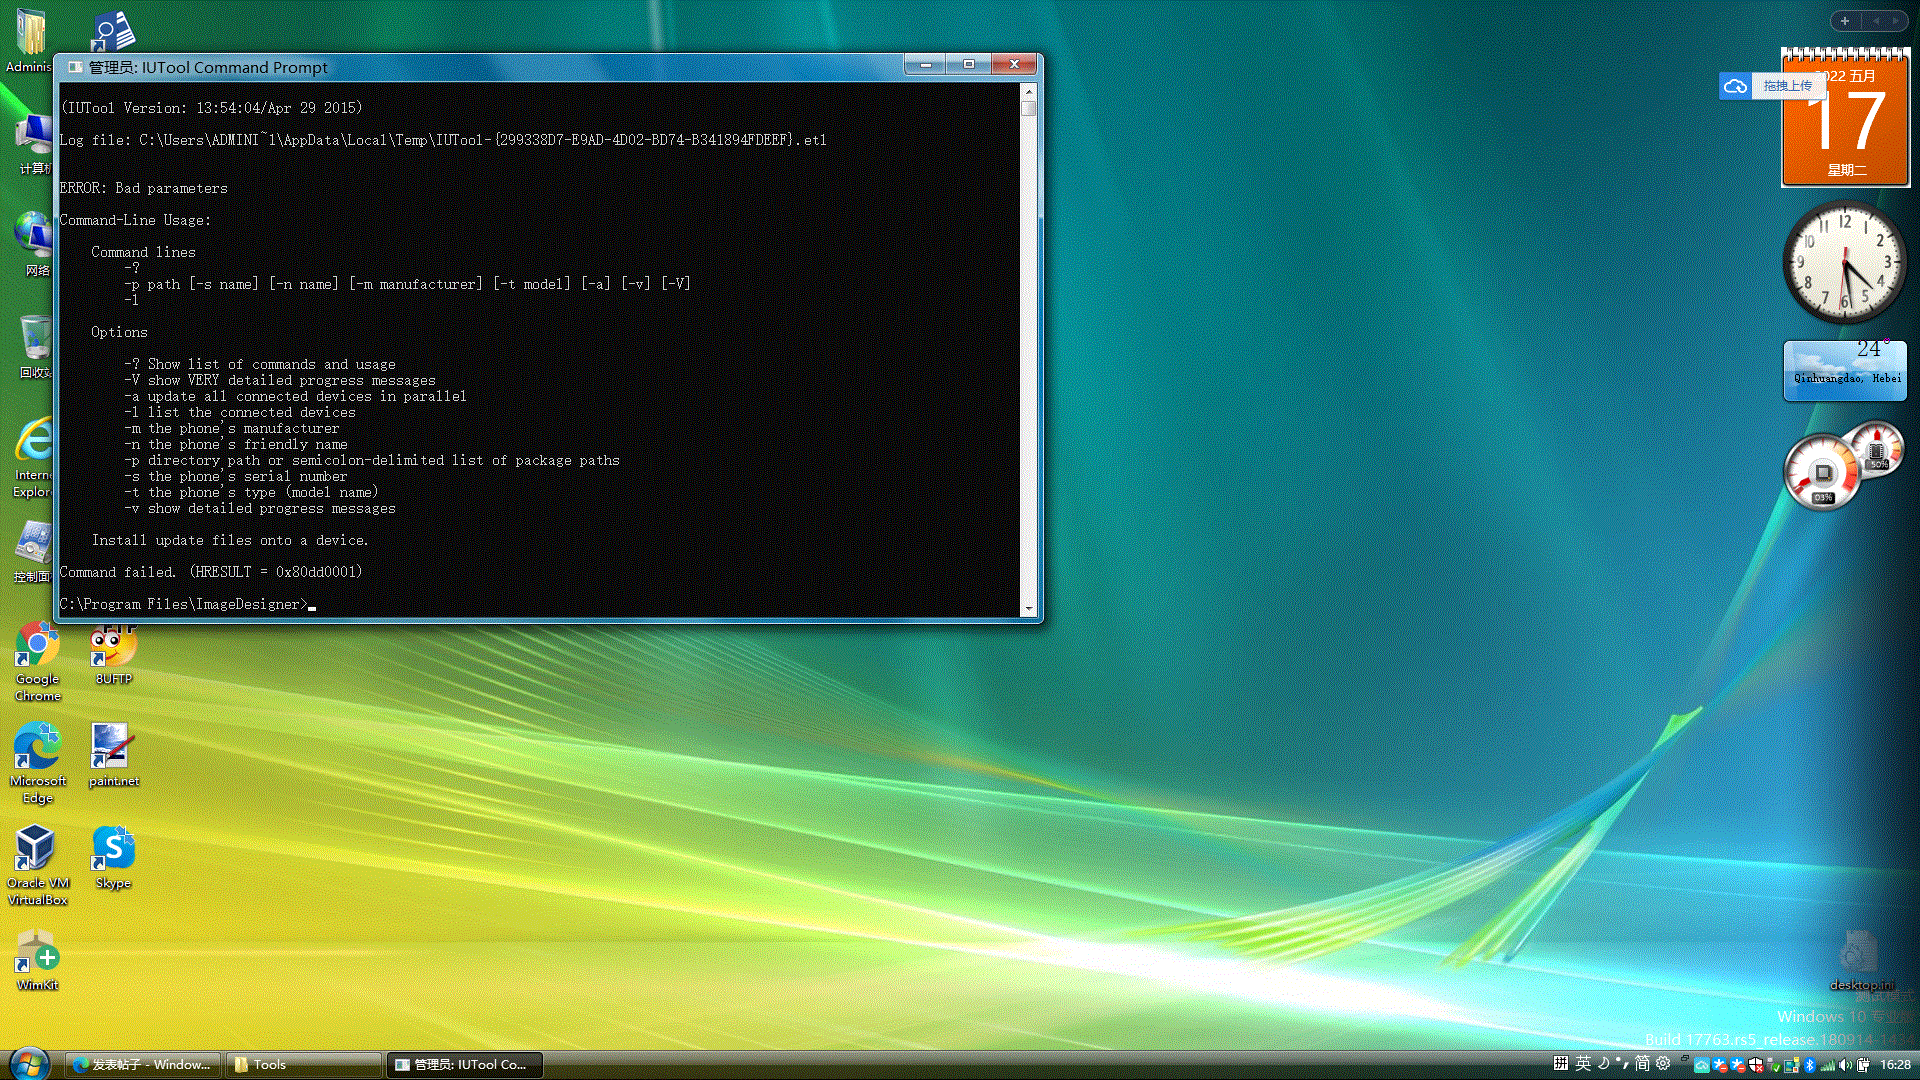Open Internet Explorer from taskbar icon

click(x=36, y=448)
